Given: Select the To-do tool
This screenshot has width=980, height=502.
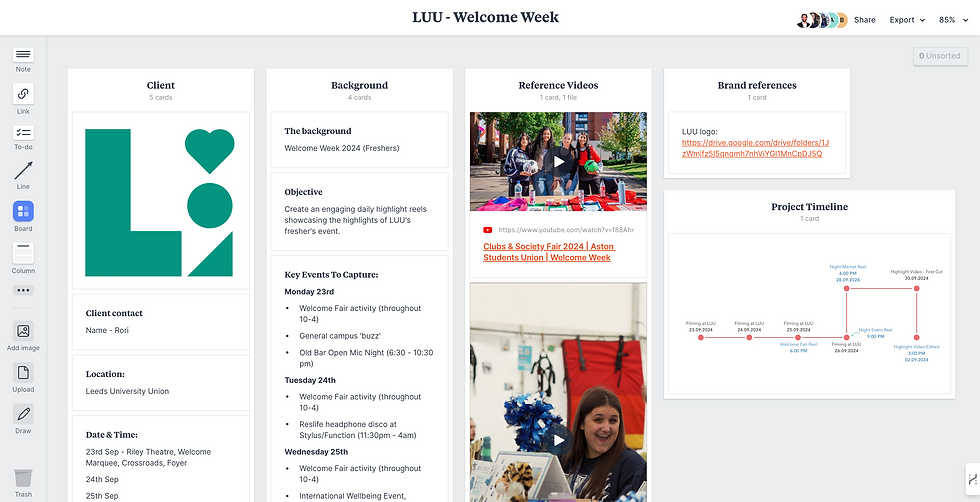Looking at the screenshot, I should [23, 138].
